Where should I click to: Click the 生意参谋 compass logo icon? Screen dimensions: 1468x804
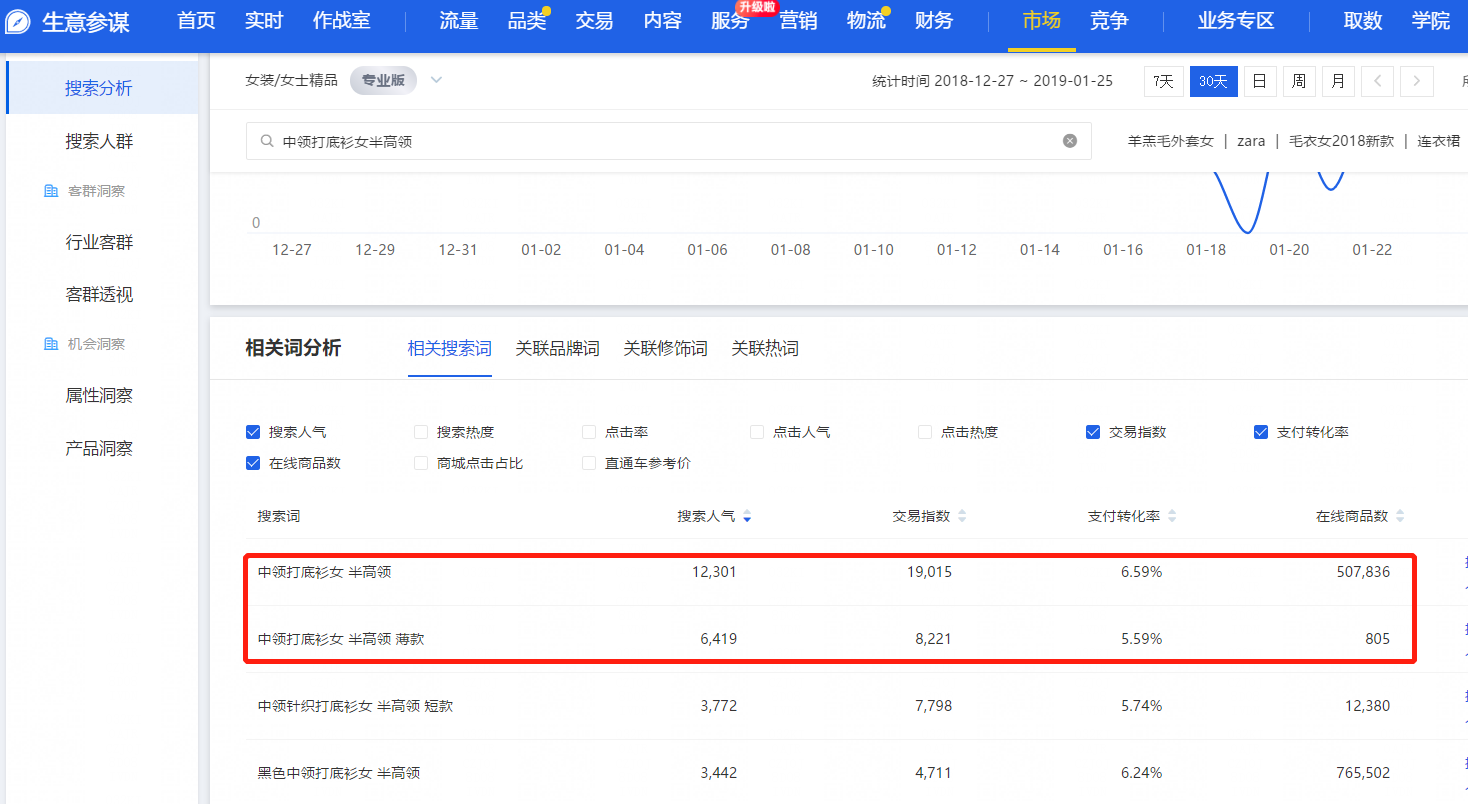pos(18,22)
